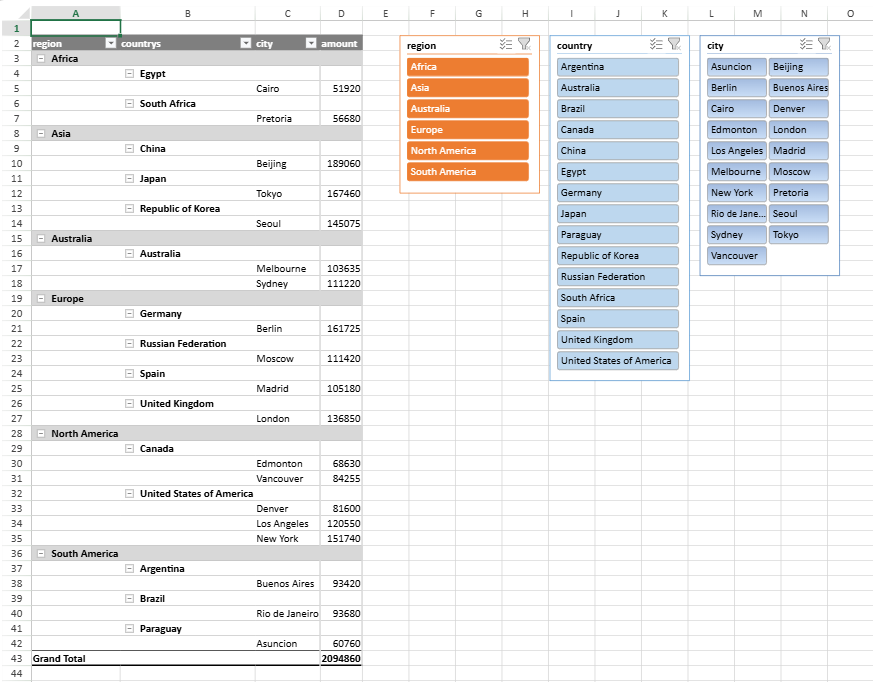873x682 pixels.
Task: Toggle multi-select in city slicer
Action: (x=806, y=44)
